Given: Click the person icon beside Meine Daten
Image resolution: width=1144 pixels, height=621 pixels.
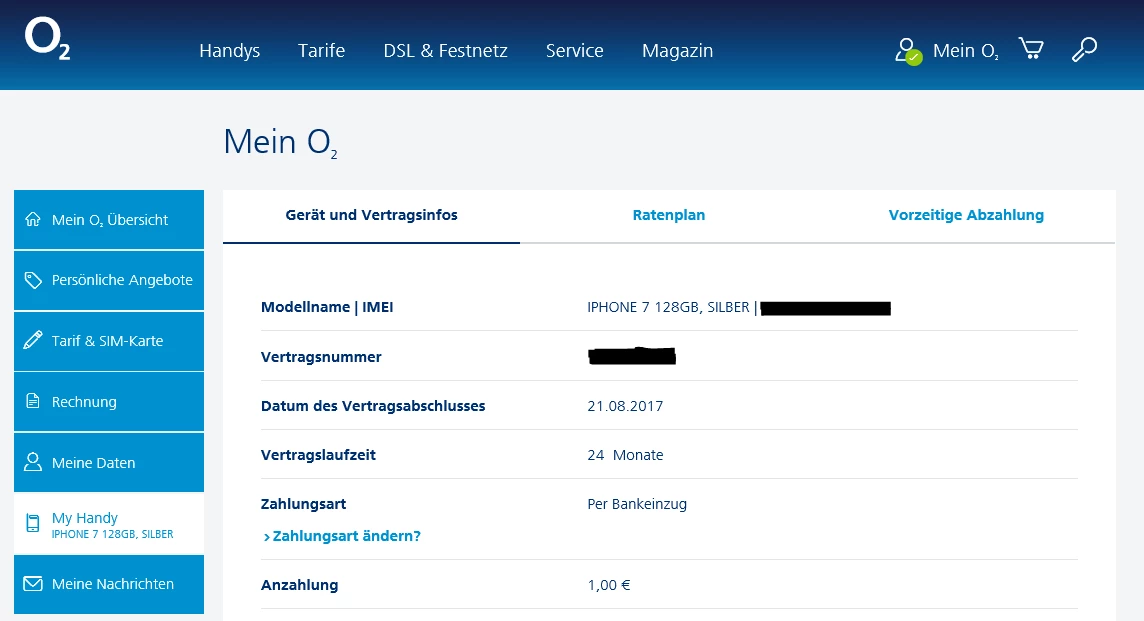Looking at the screenshot, I should click(x=33, y=462).
